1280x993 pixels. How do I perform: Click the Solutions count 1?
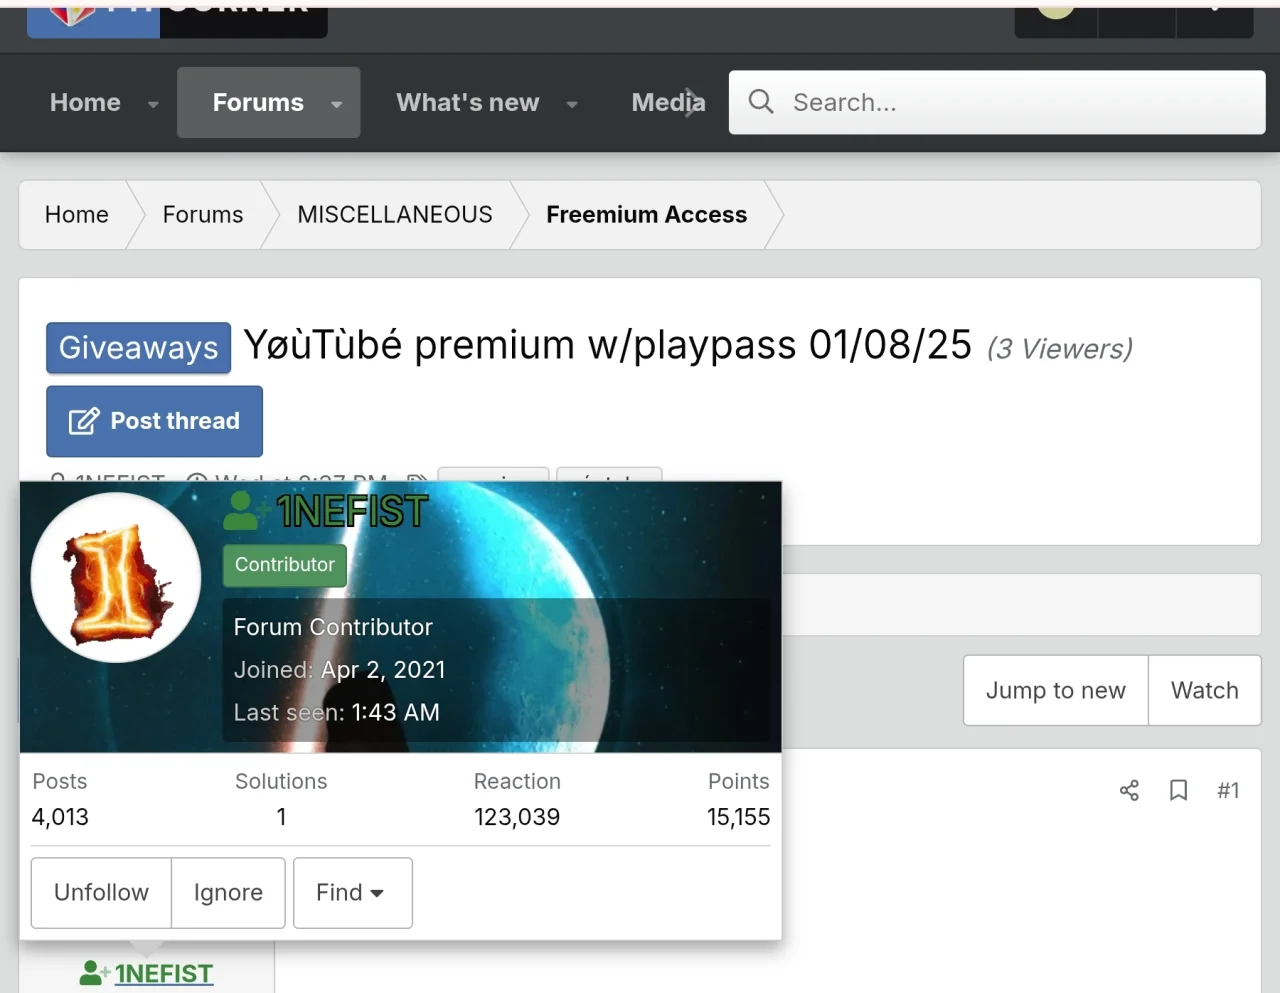(281, 817)
